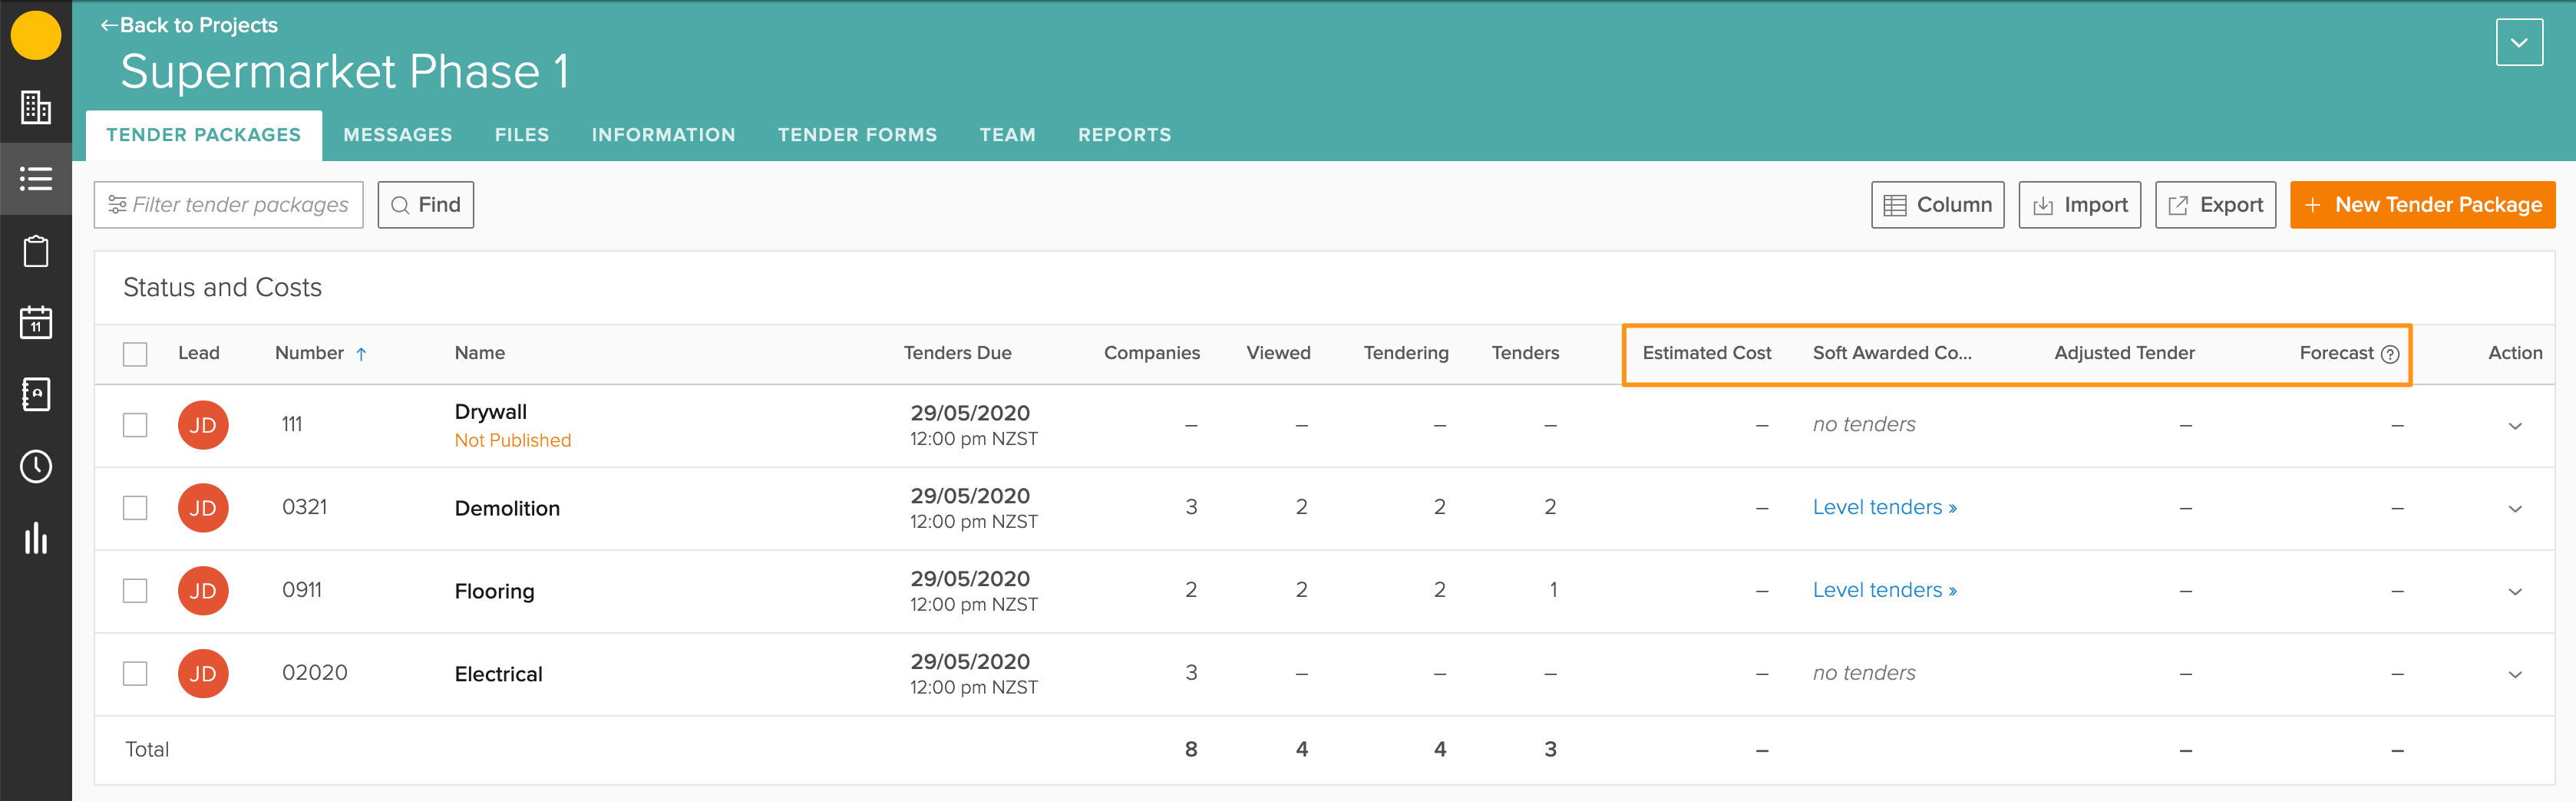2576x801 pixels.
Task: Click the Viewed column header
Action: 1278,354
